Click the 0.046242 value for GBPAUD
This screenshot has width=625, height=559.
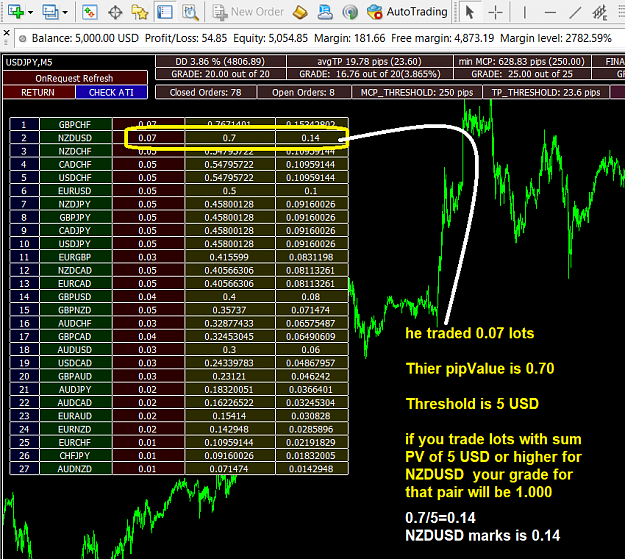[x=311, y=376]
